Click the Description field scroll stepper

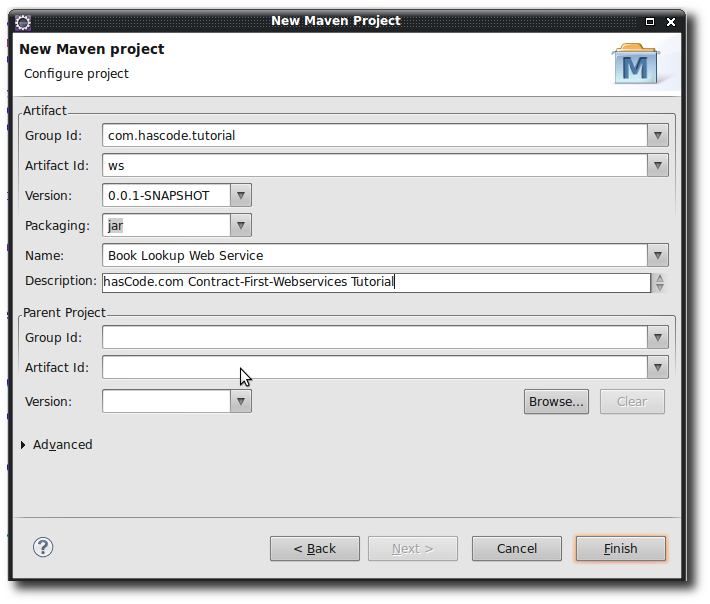[660, 283]
